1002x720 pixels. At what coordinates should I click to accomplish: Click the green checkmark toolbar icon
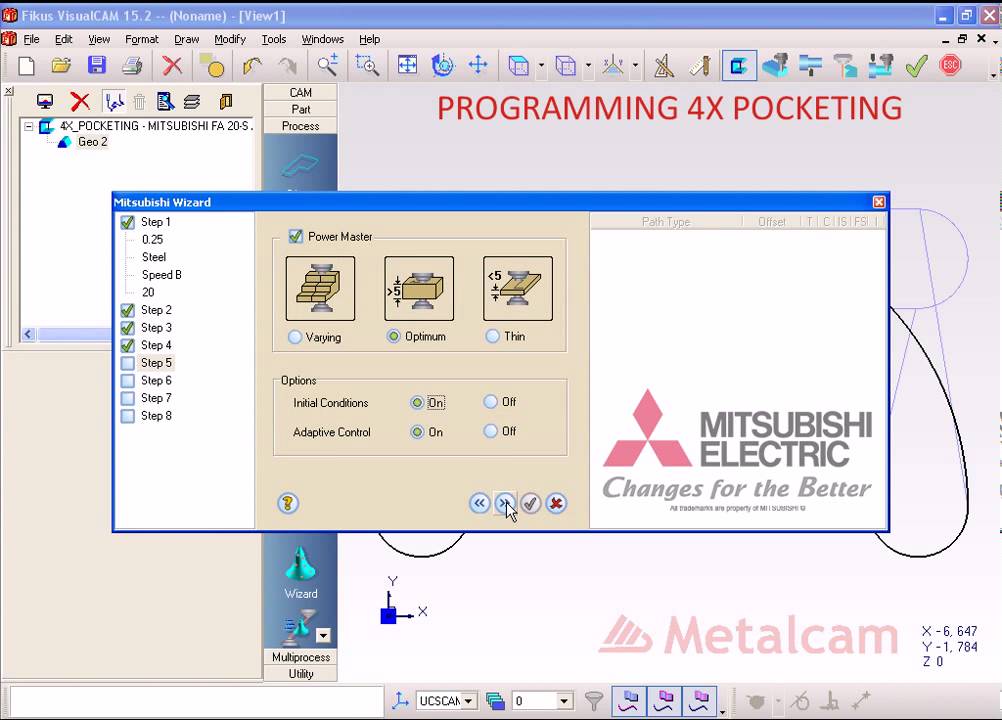[916, 65]
